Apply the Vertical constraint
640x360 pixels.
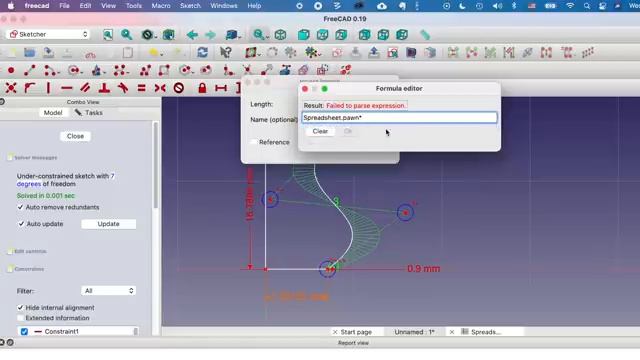tap(48, 88)
